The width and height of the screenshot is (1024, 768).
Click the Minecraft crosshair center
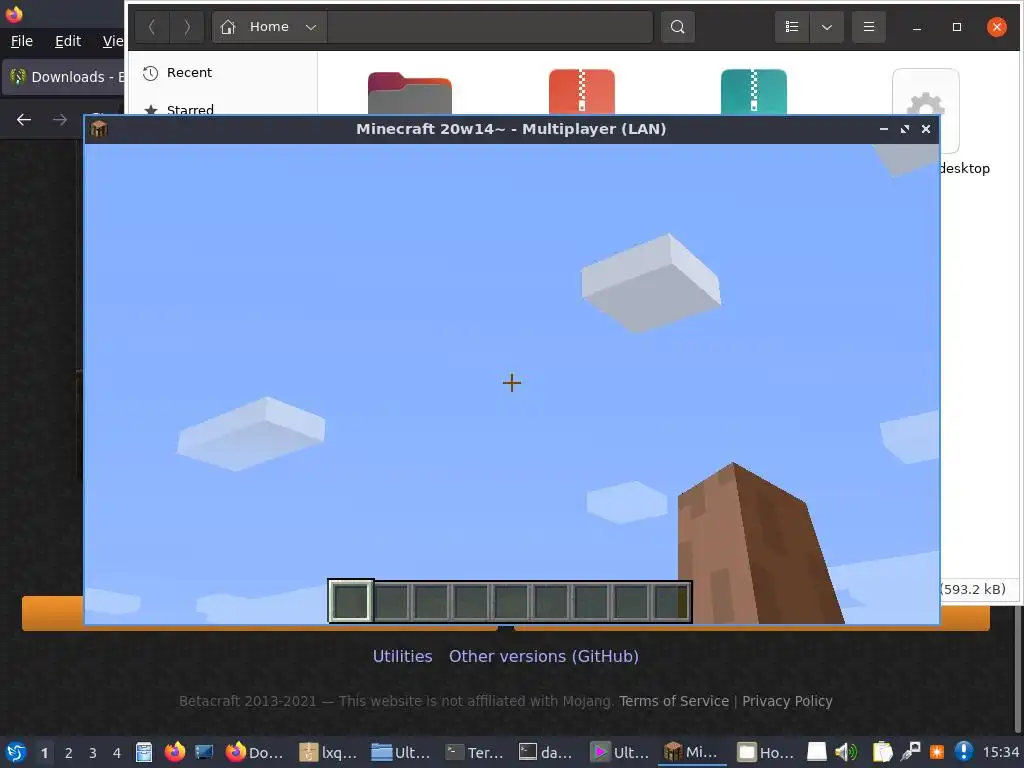[x=512, y=383]
